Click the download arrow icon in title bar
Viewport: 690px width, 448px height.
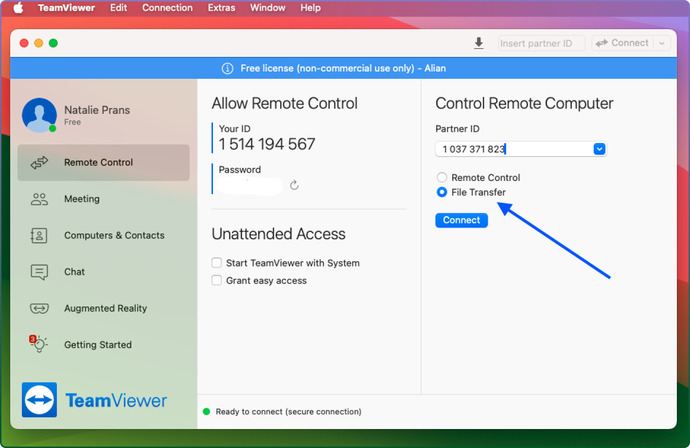479,43
